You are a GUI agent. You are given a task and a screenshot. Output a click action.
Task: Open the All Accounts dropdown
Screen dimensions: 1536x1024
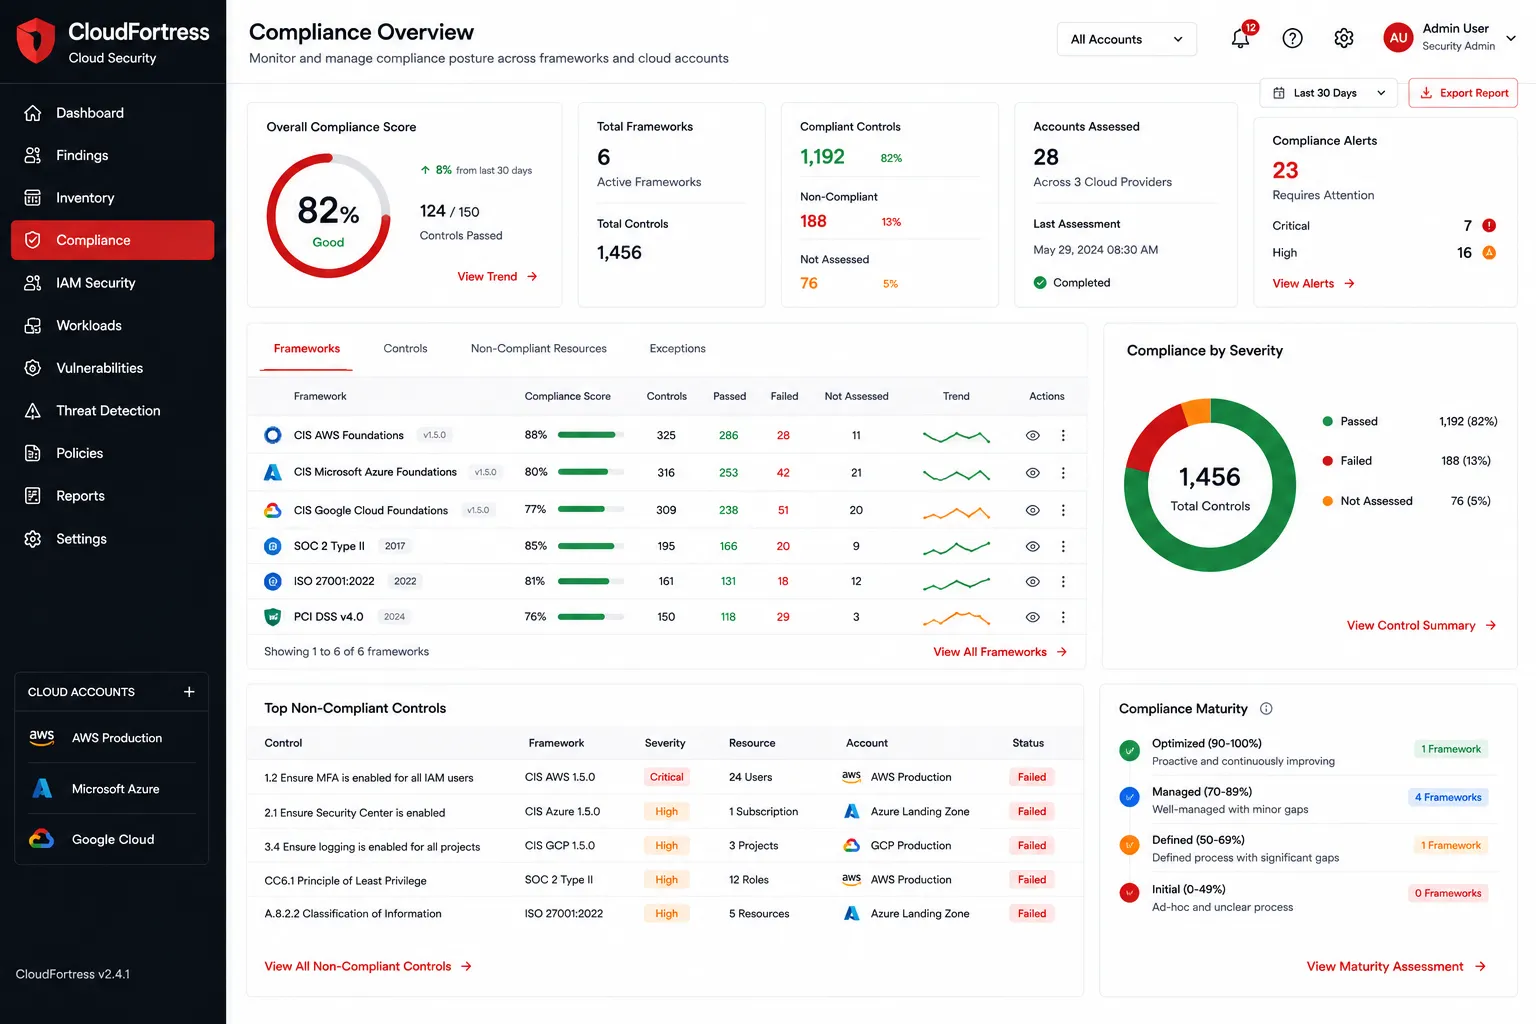point(1127,39)
